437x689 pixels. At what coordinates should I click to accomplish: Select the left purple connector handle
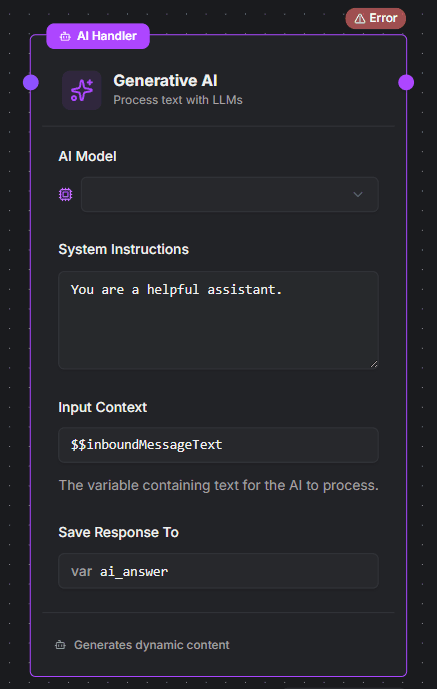point(31,82)
